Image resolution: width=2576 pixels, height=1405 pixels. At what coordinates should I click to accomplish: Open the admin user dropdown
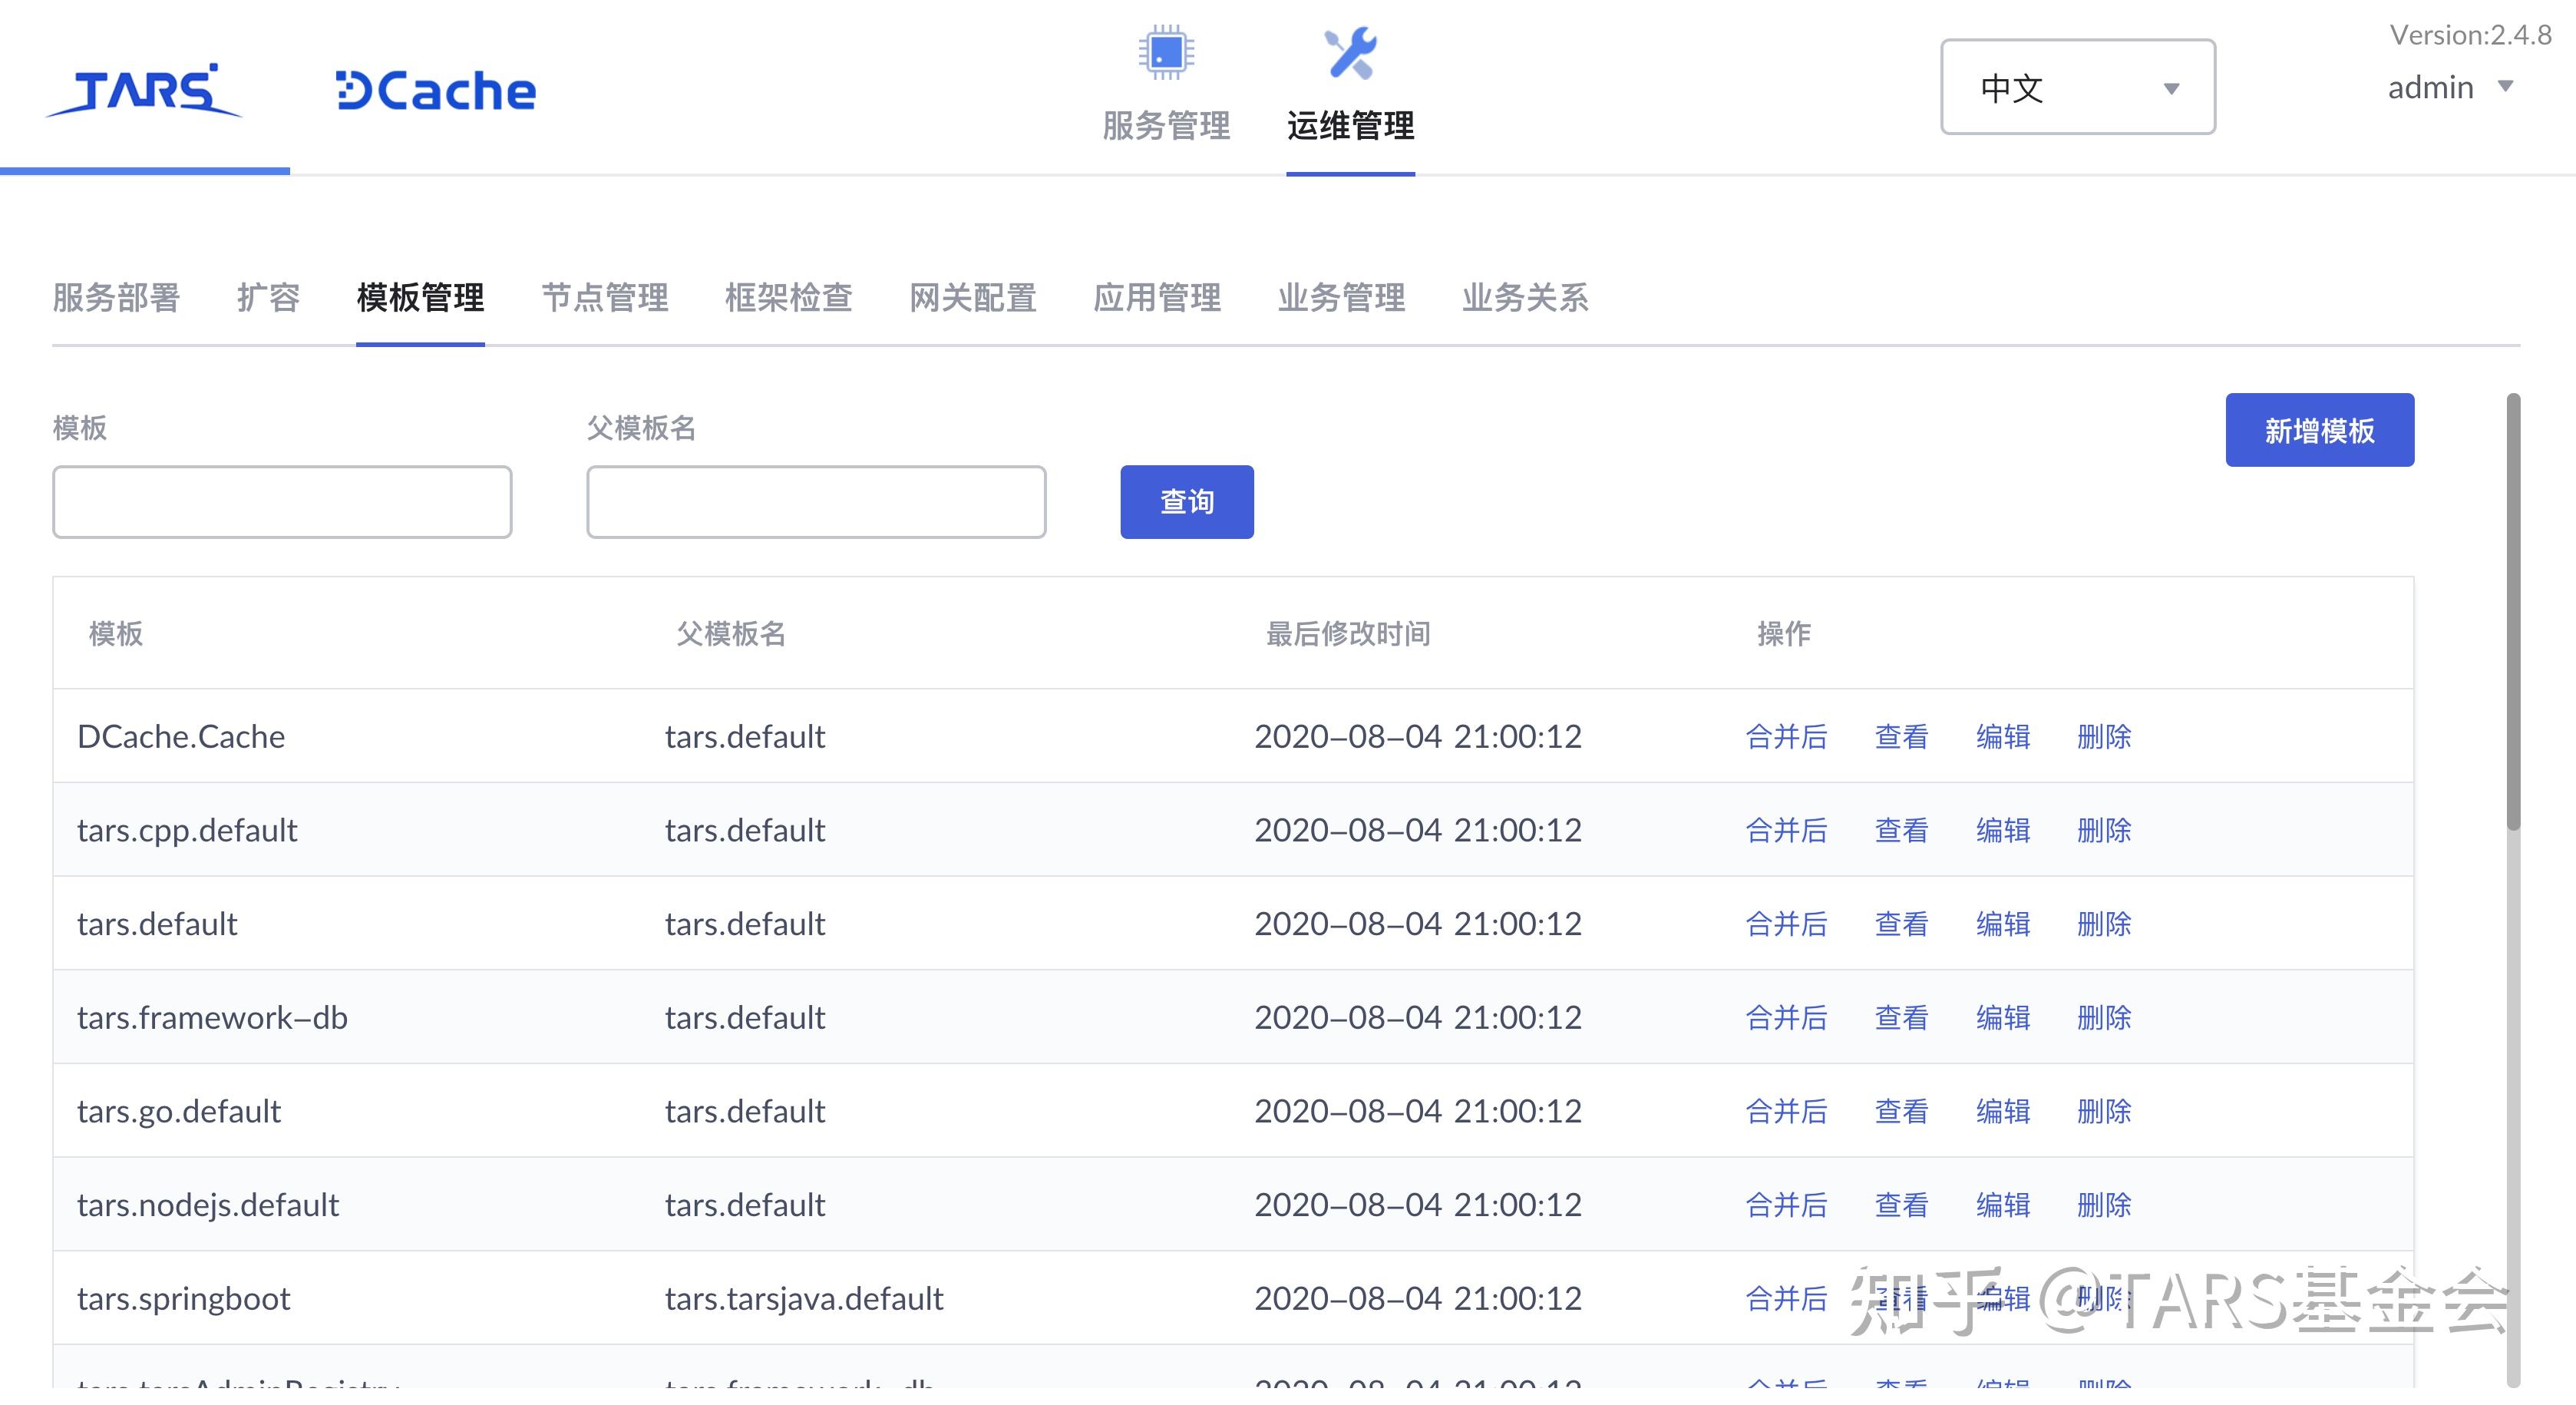tap(2450, 88)
